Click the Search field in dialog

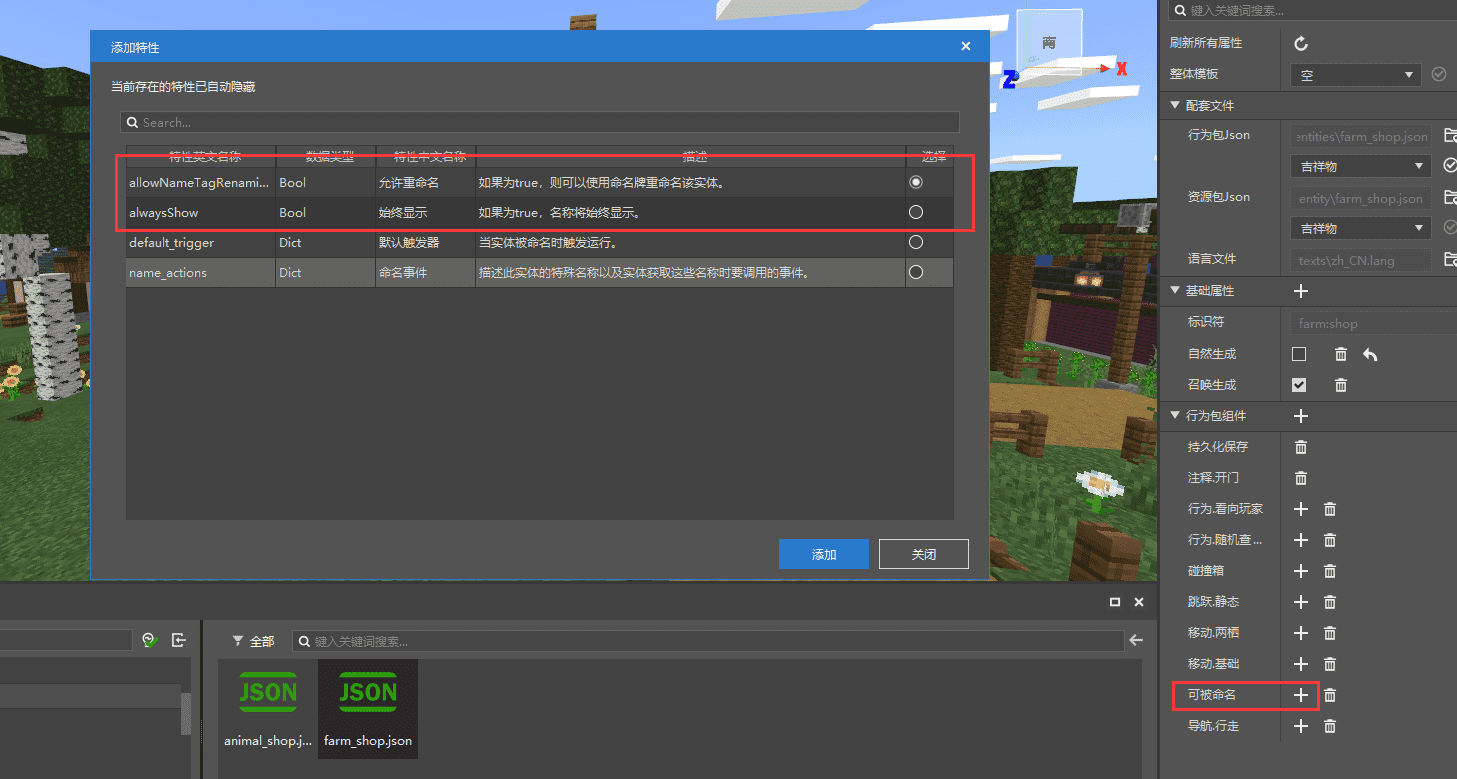[540, 122]
